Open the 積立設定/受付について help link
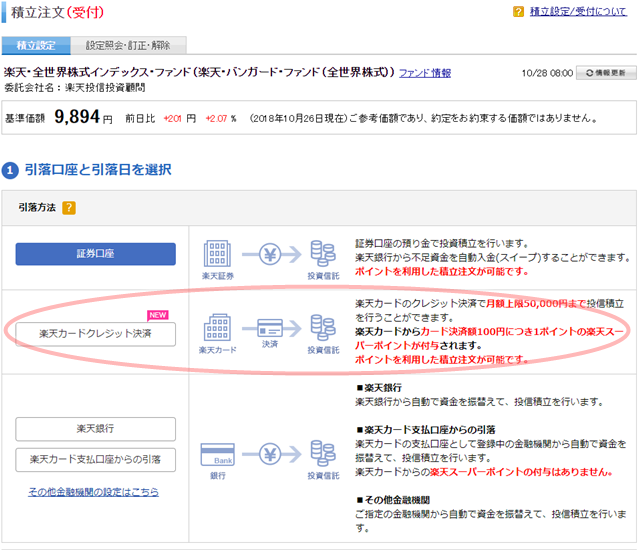 coord(578,11)
